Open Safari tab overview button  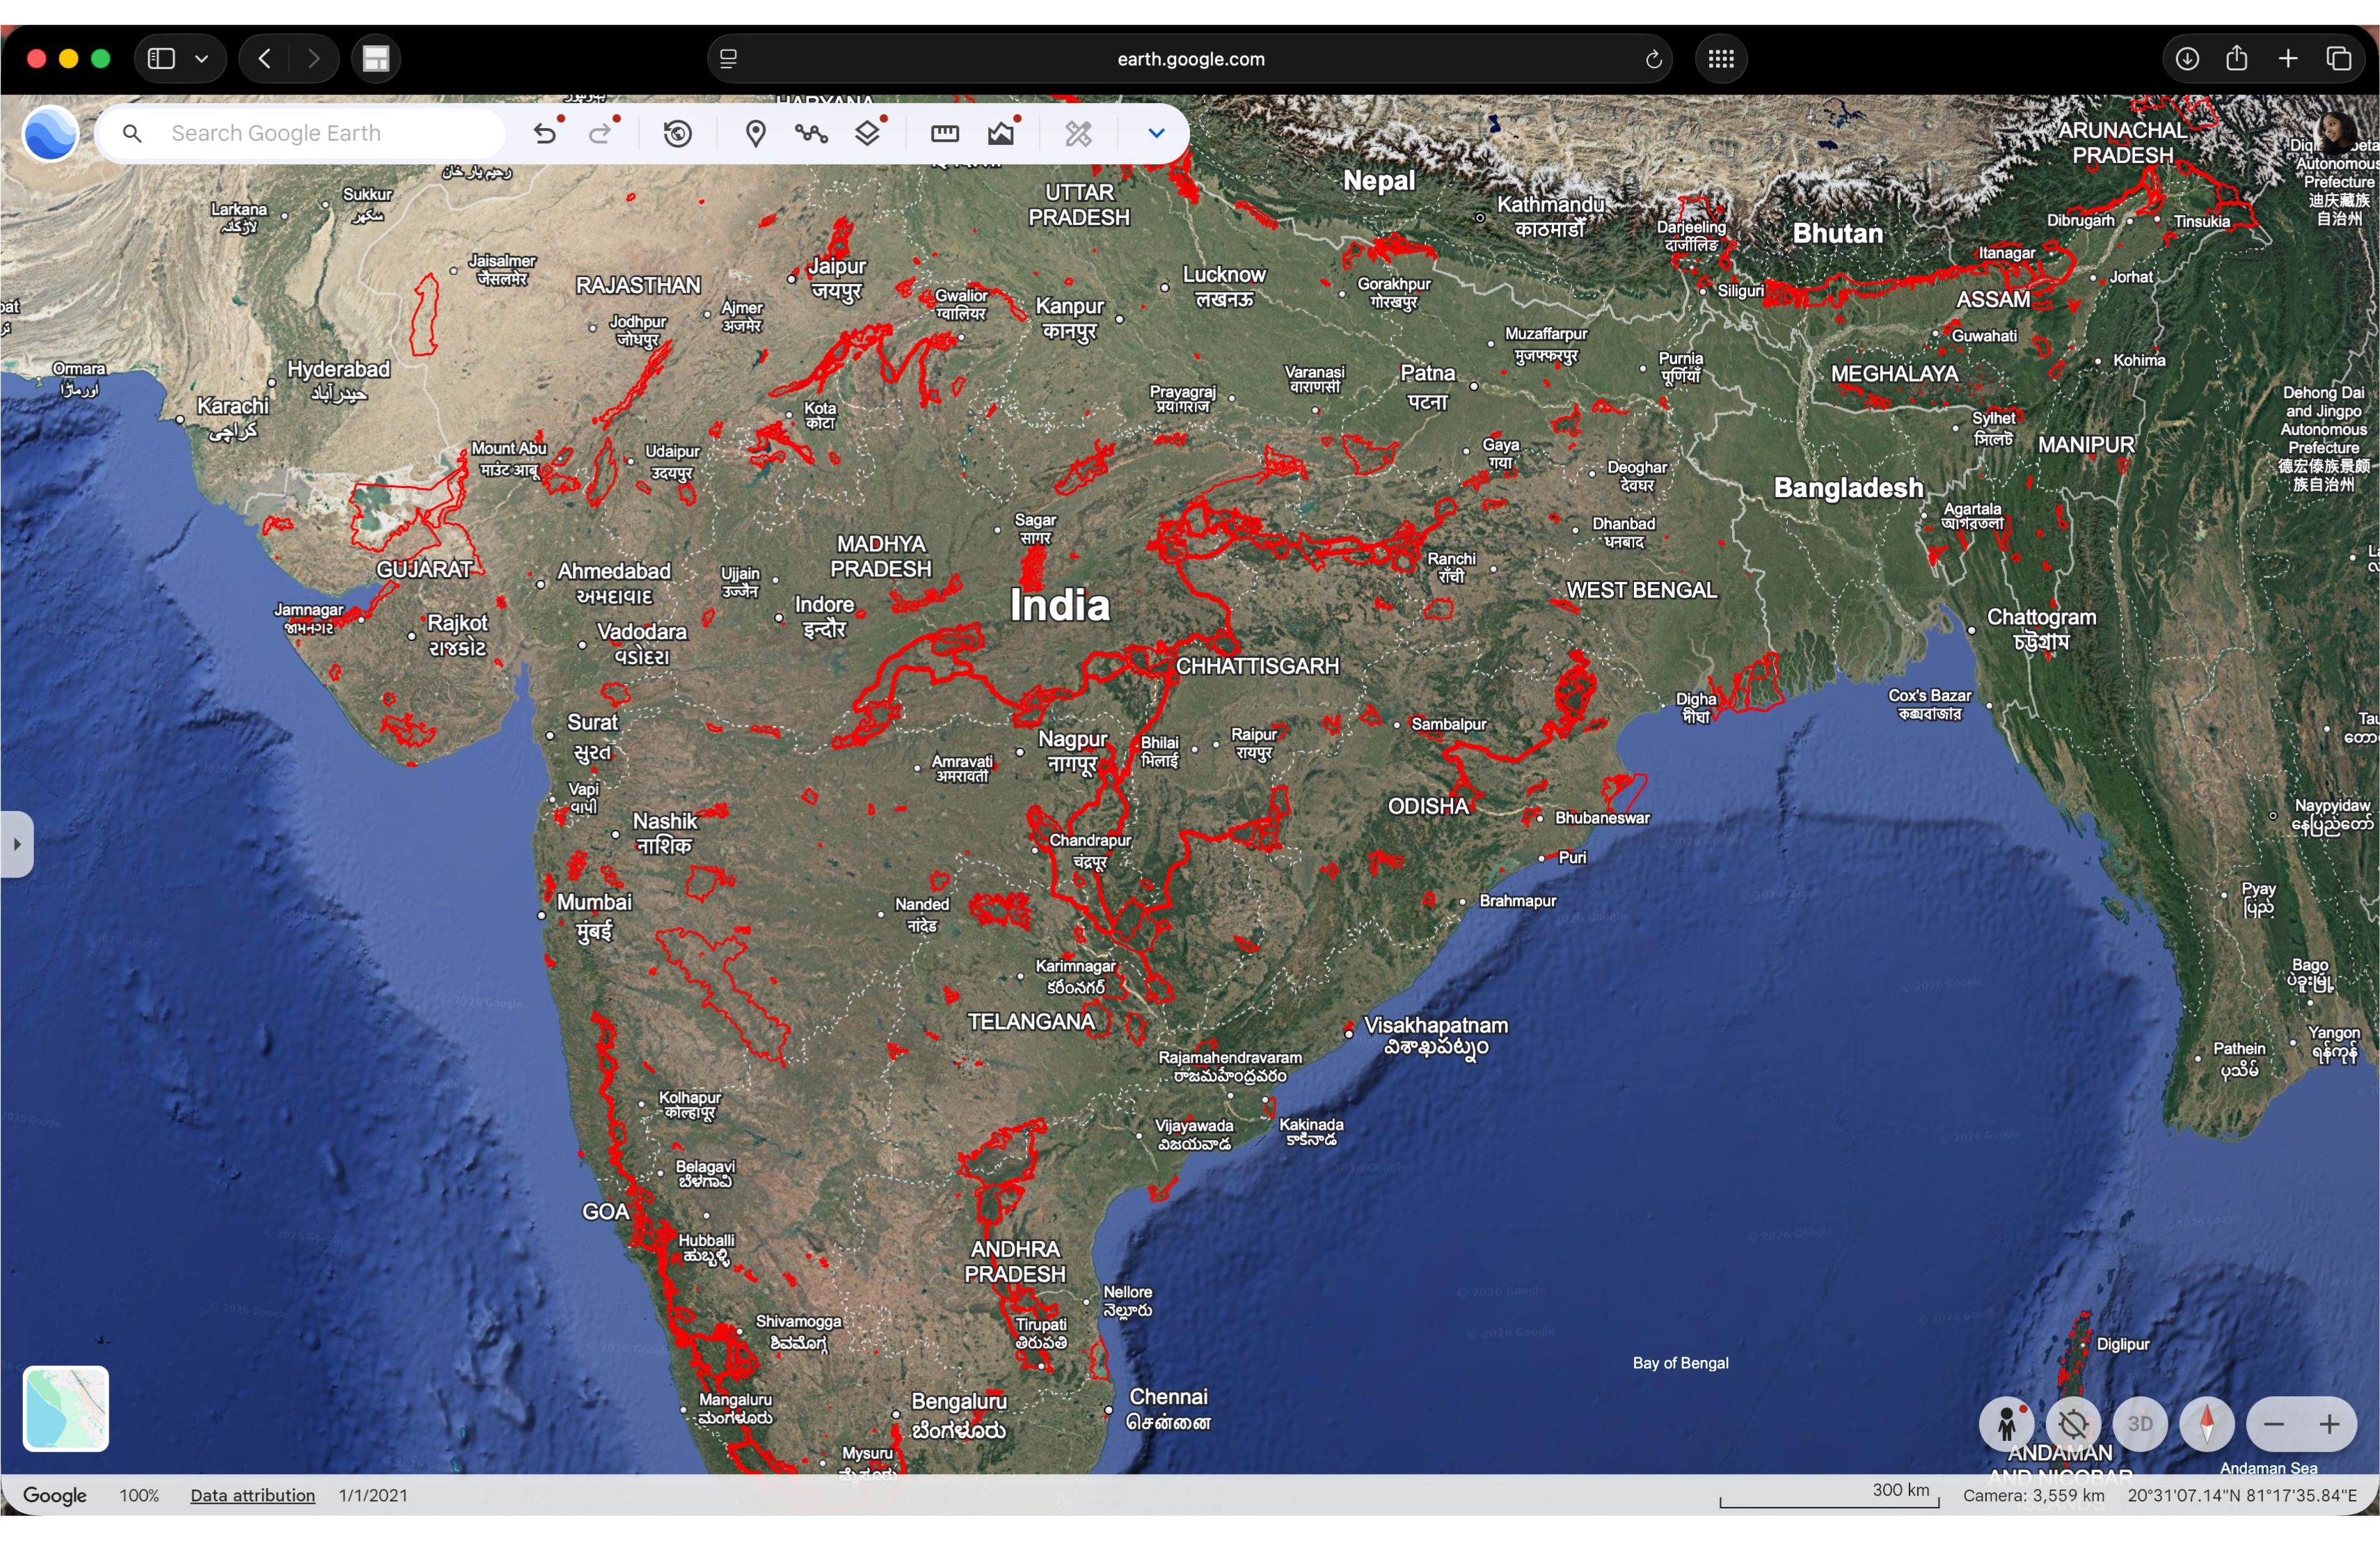coord(2339,59)
